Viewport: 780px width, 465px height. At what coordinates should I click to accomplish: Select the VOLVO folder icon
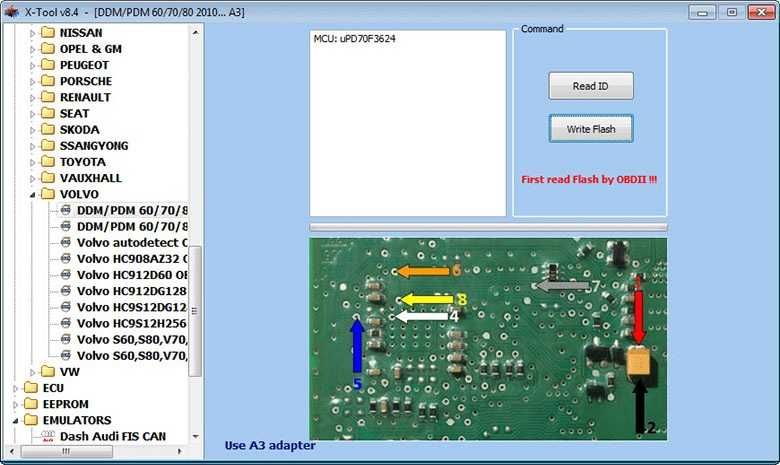click(48, 193)
